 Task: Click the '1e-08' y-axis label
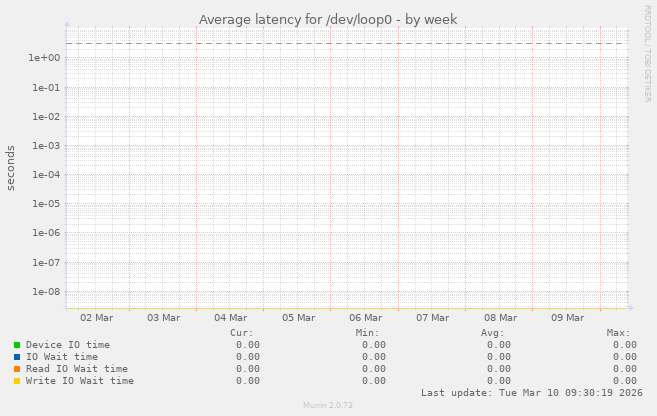[x=46, y=292]
